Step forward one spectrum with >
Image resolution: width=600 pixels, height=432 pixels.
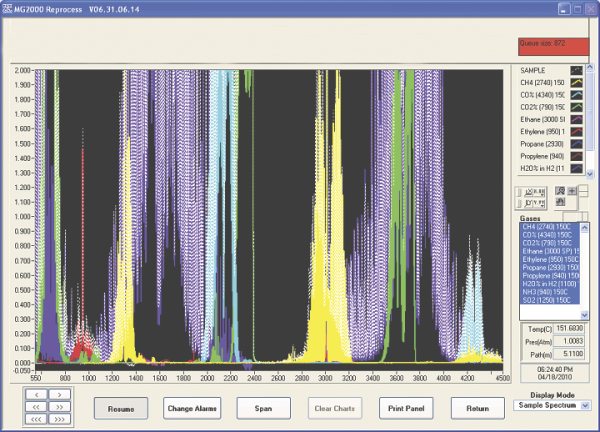coord(60,394)
